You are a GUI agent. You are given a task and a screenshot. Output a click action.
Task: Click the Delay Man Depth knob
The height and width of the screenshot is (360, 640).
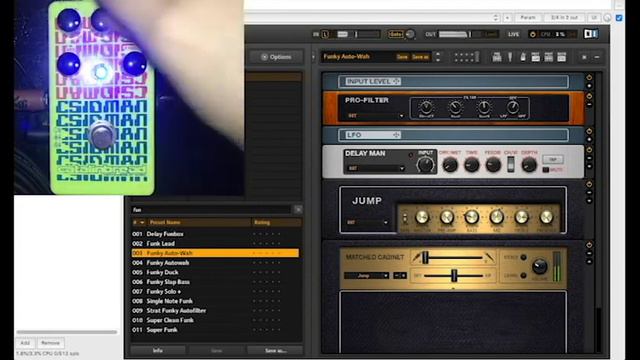coord(529,165)
